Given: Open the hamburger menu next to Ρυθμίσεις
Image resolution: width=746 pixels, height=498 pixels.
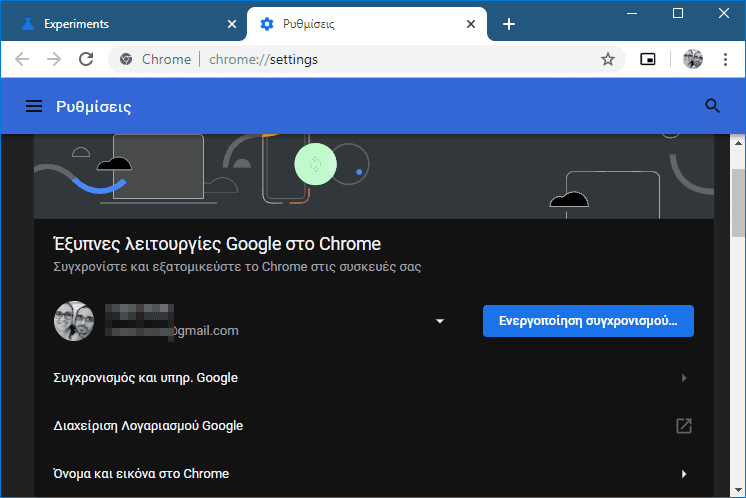Looking at the screenshot, I should [34, 106].
